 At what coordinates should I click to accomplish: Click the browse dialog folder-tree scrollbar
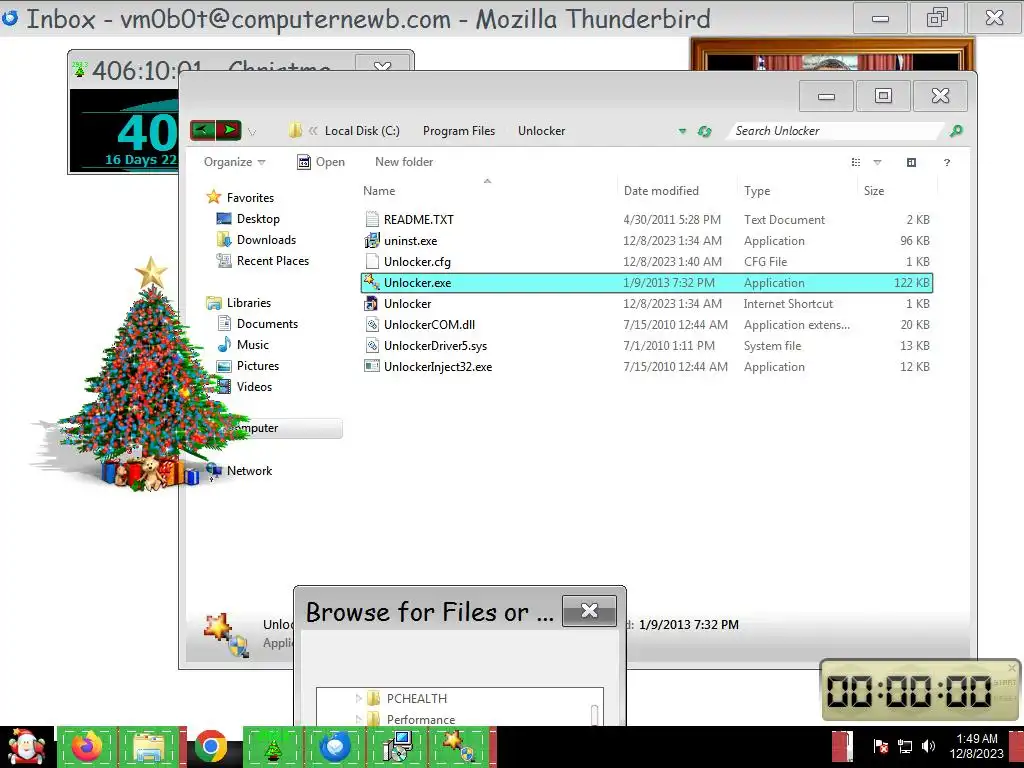595,714
